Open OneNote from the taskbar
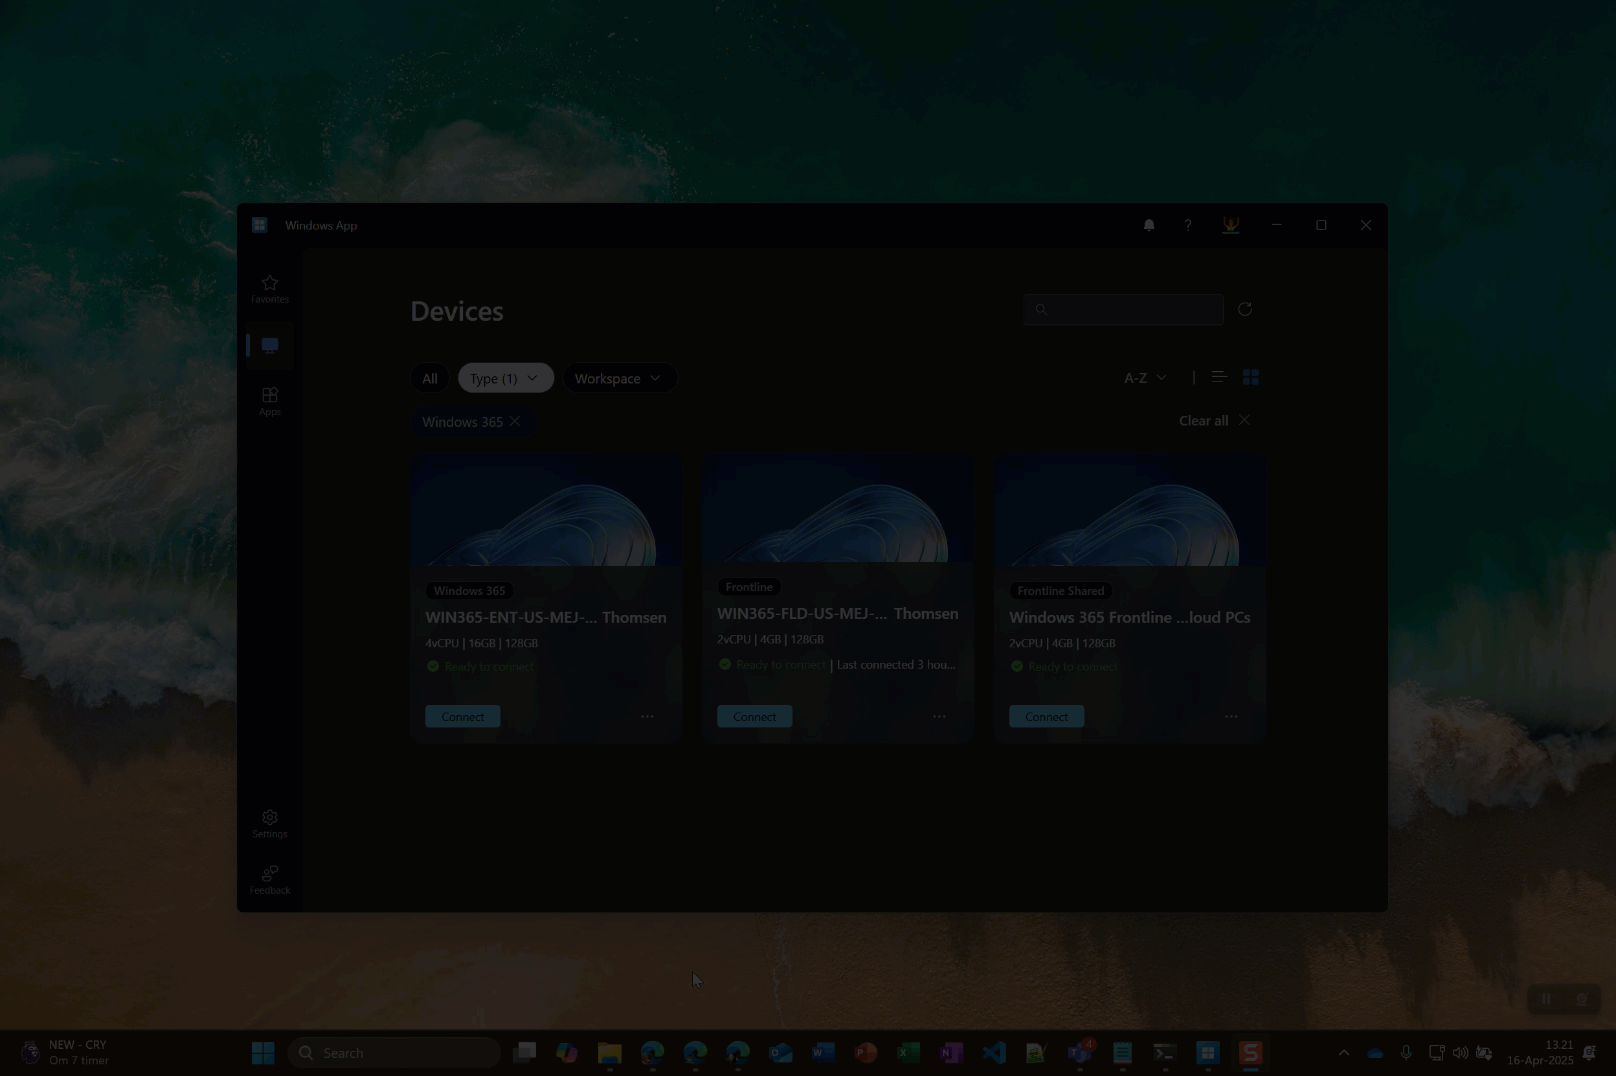The height and width of the screenshot is (1076, 1616). (x=951, y=1053)
